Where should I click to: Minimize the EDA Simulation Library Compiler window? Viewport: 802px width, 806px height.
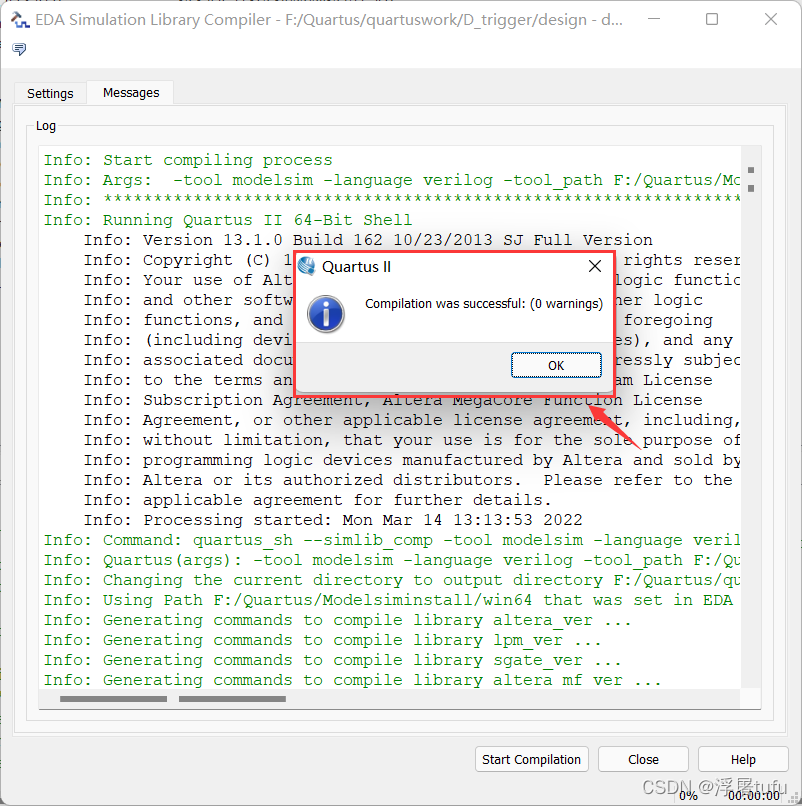[654, 20]
